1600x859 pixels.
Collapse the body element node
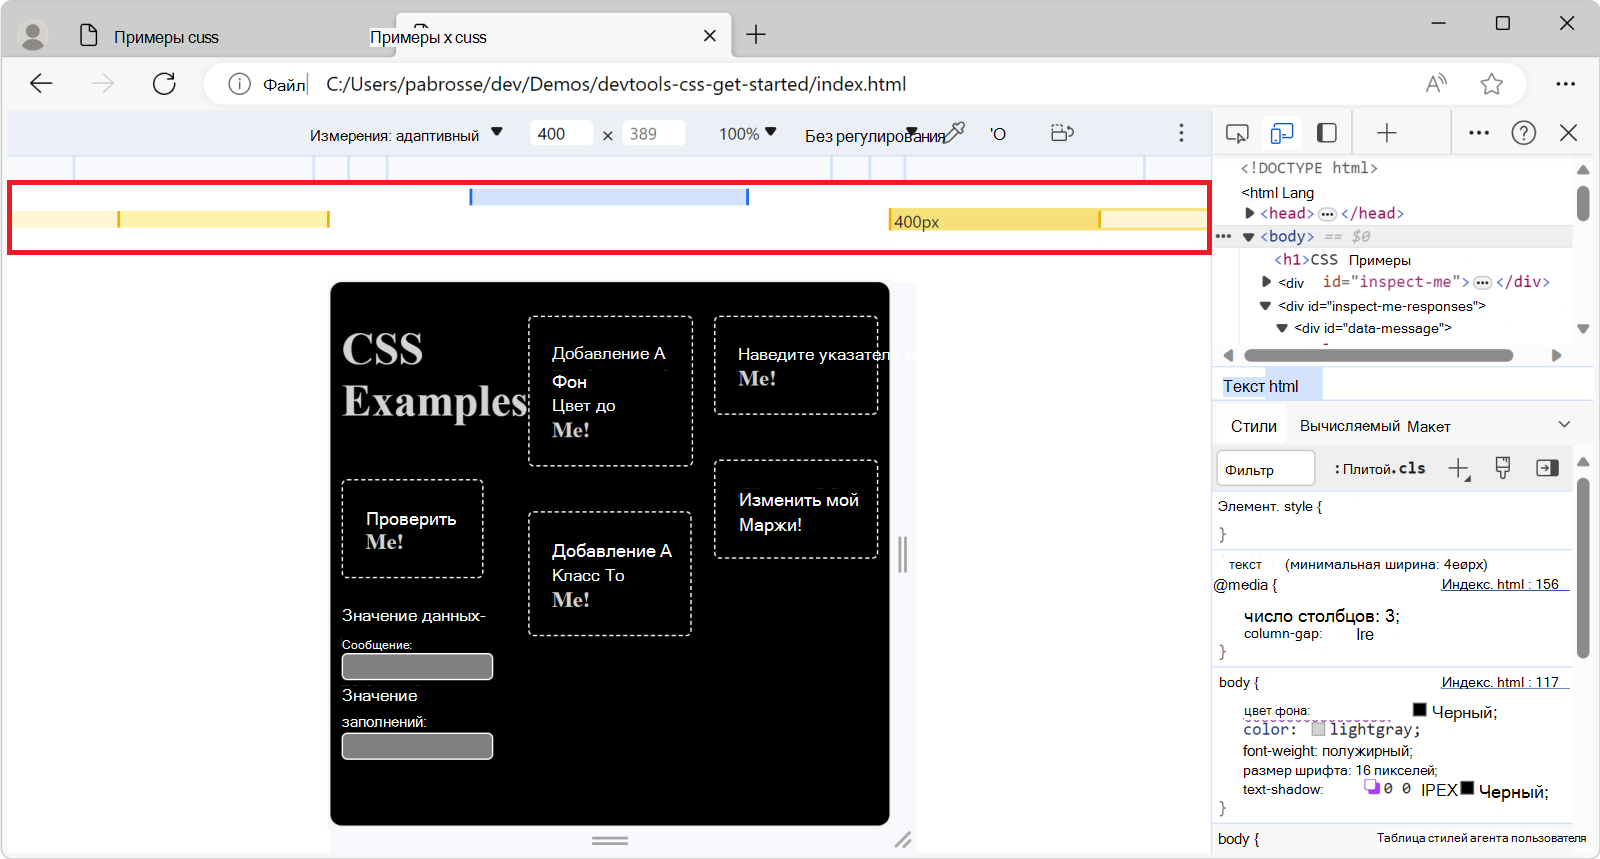click(x=1248, y=237)
